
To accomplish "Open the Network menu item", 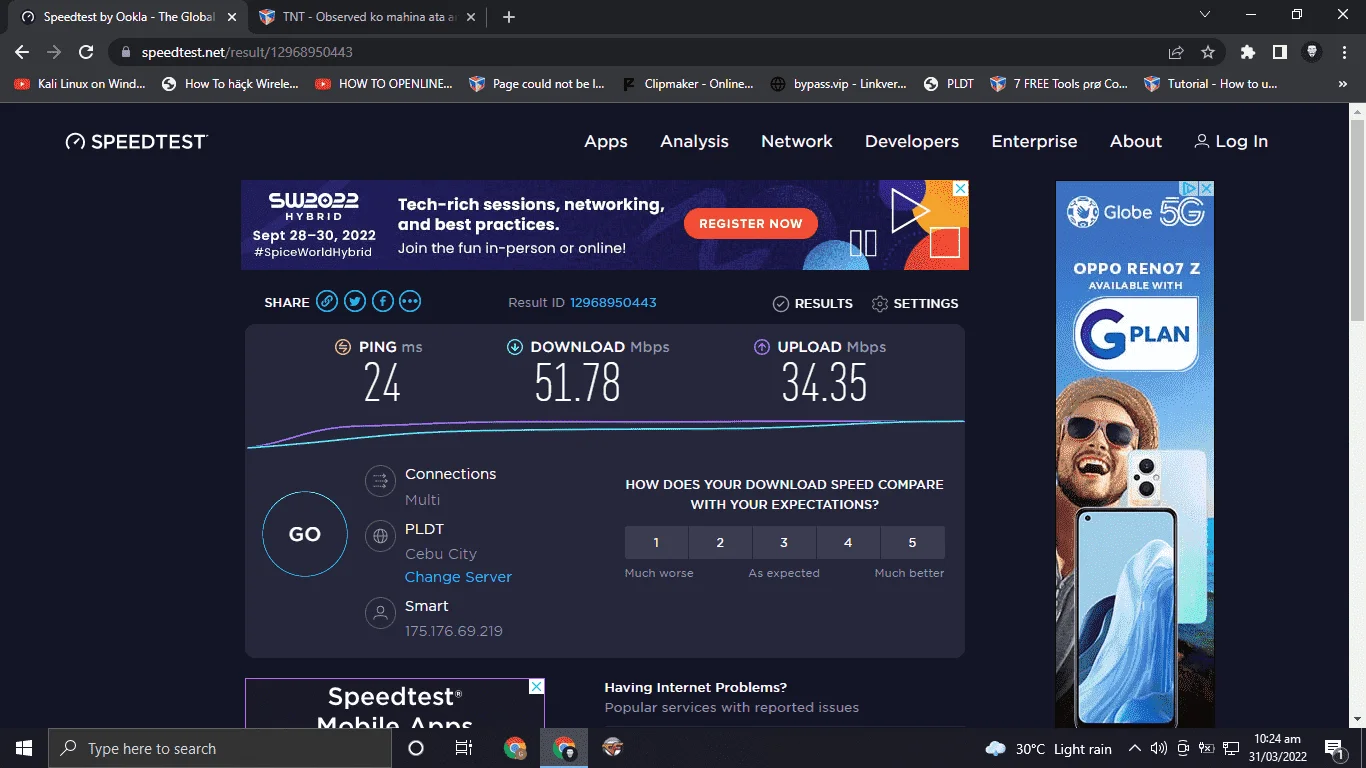I will [x=797, y=141].
